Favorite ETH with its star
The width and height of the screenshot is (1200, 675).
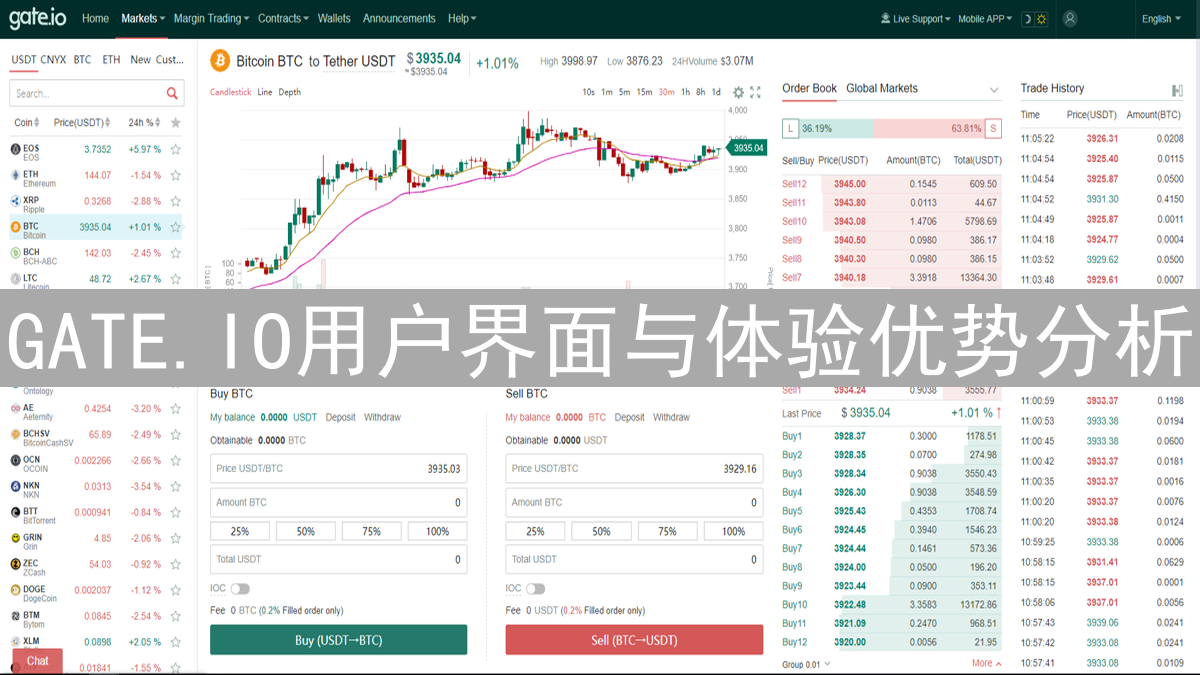[x=176, y=175]
